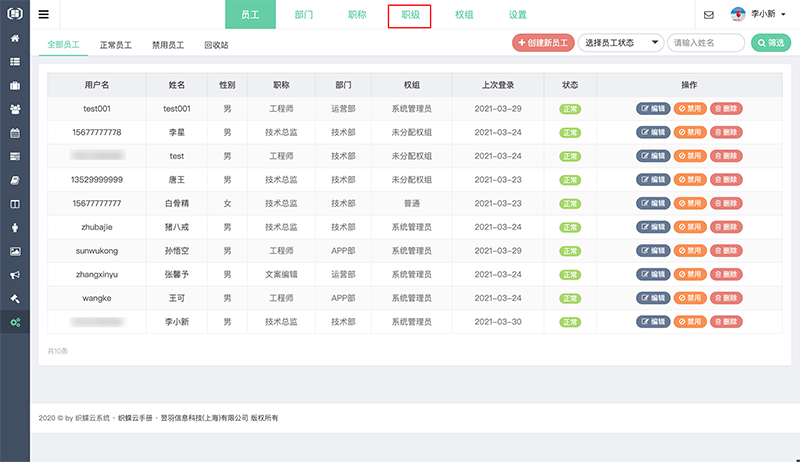Screen dimensions: 800x462
Task: Open the book icon in sidebar
Action: click(15, 180)
